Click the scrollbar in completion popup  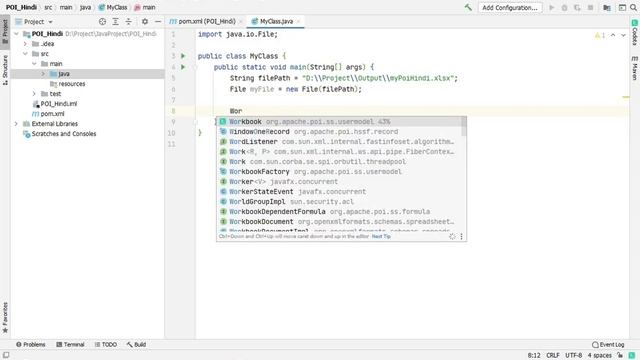(x=464, y=127)
